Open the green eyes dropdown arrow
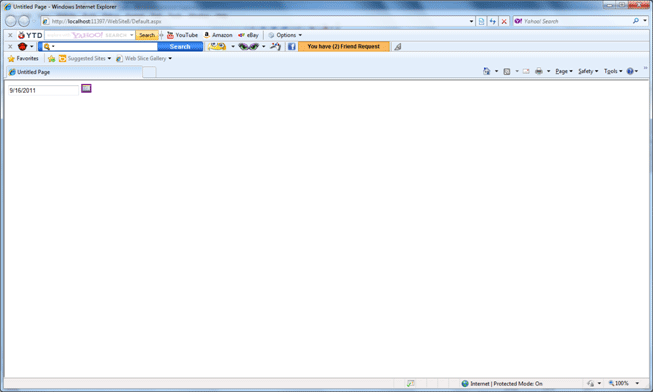Screen dimensions: 653x392 (x=264, y=47)
